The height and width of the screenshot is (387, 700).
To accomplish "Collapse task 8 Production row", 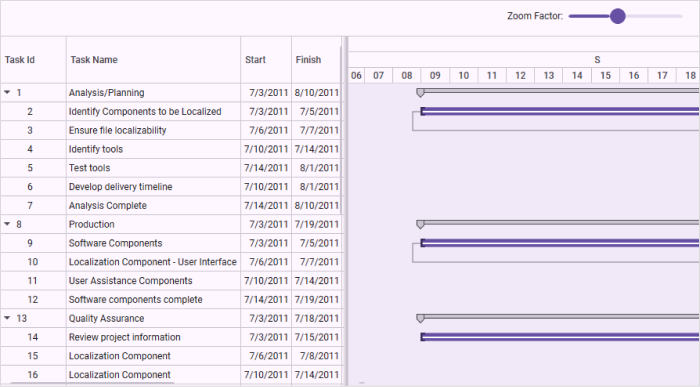I will pyautogui.click(x=7, y=224).
